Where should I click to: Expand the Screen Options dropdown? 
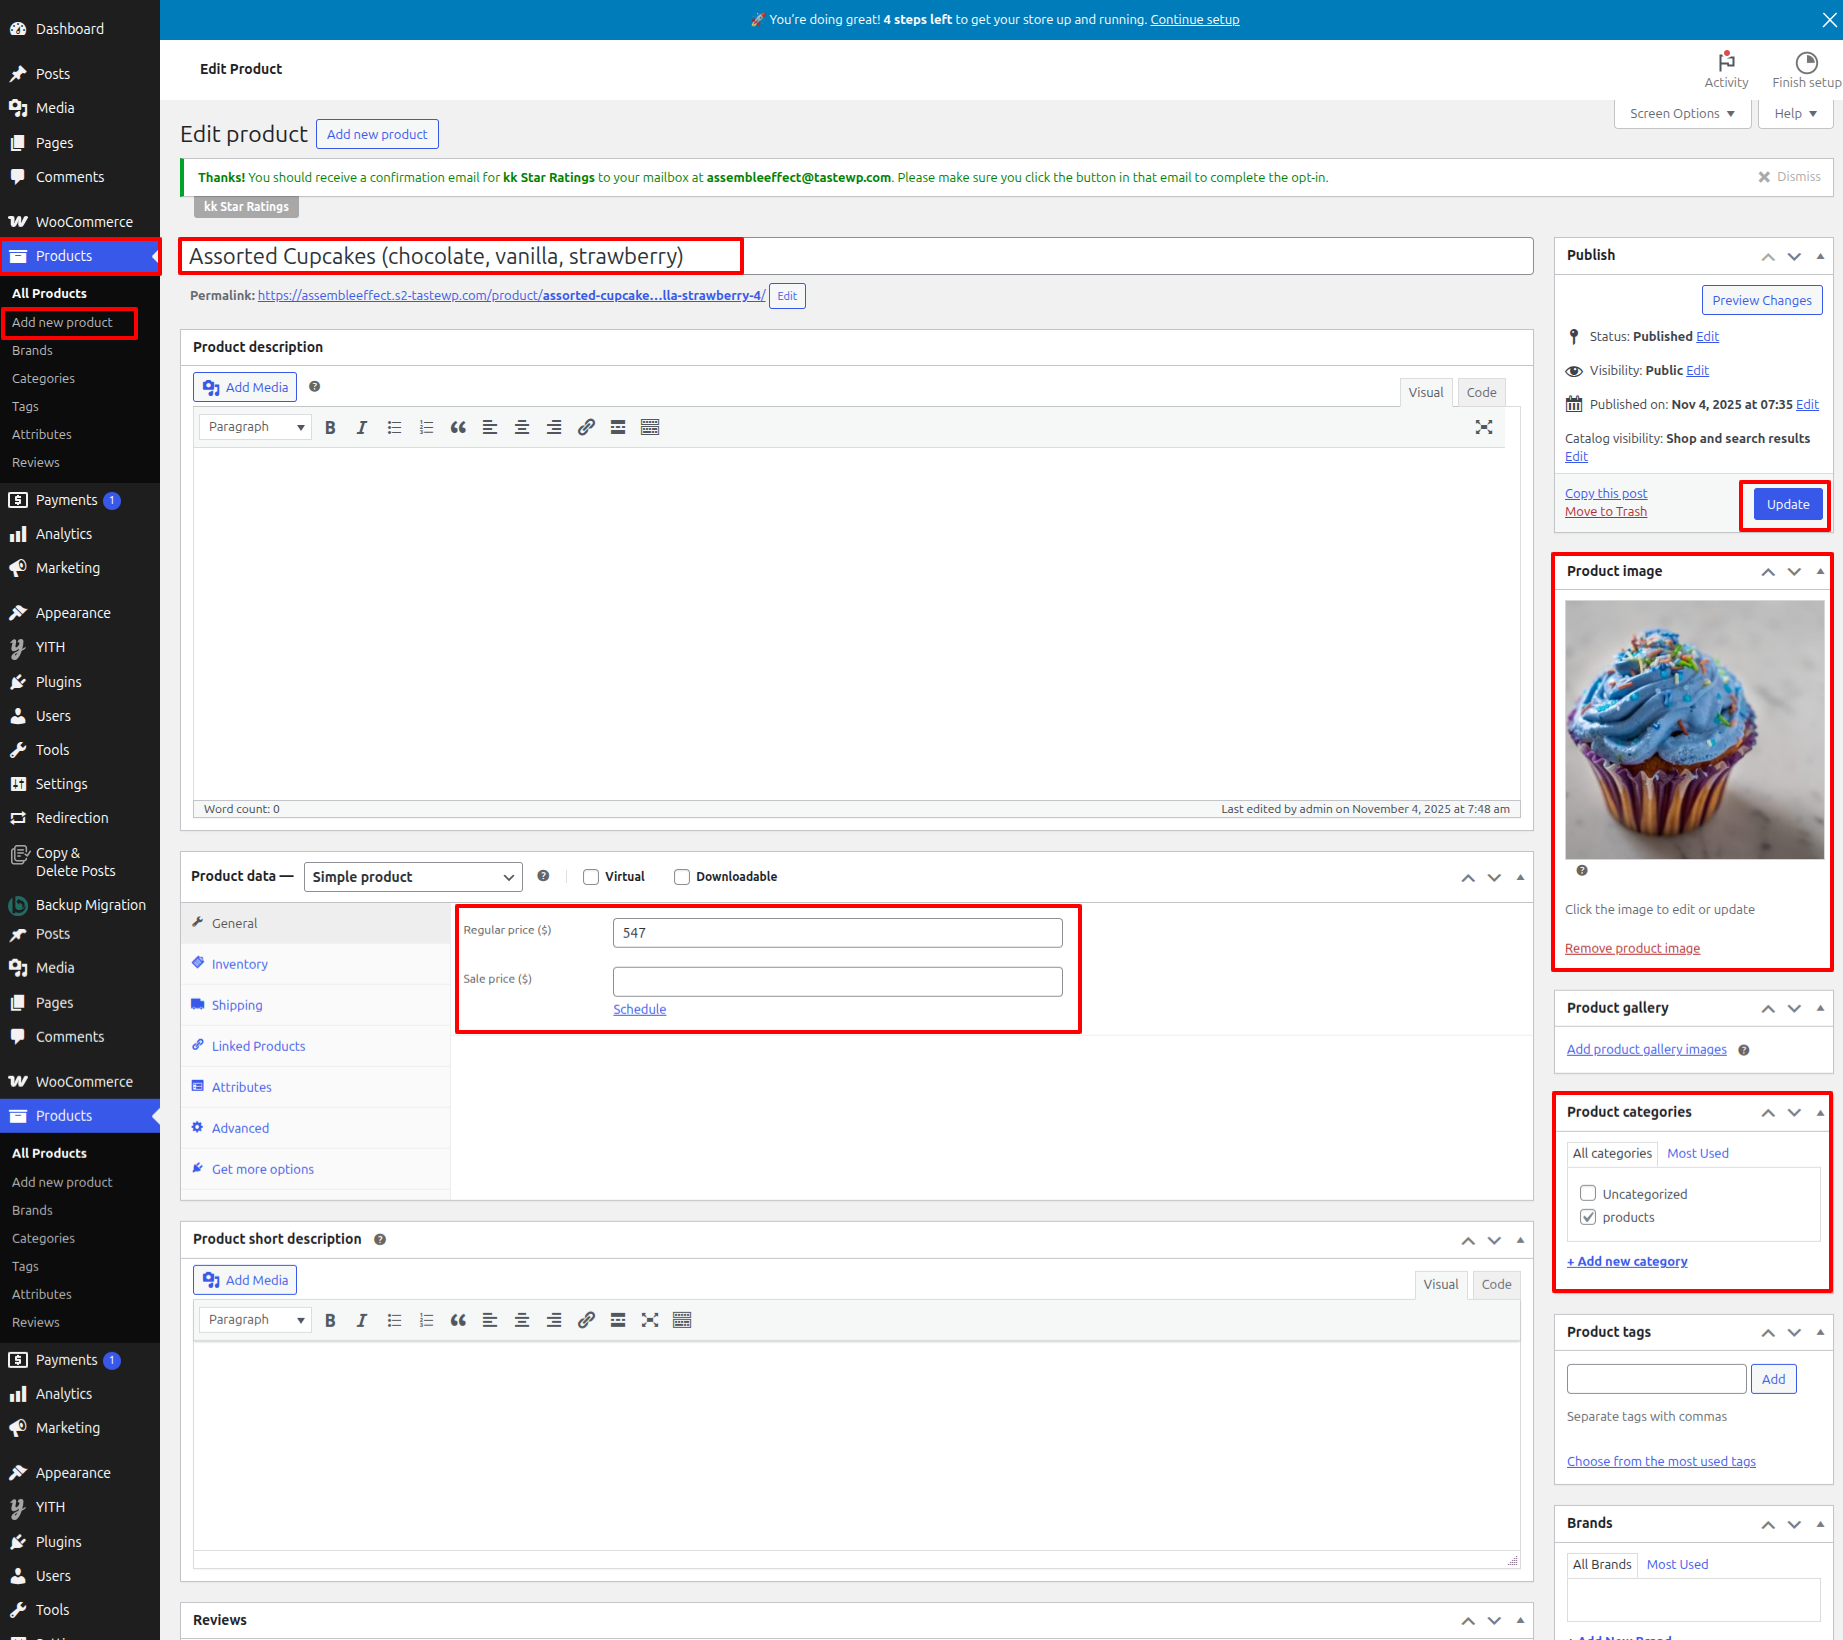1682,114
